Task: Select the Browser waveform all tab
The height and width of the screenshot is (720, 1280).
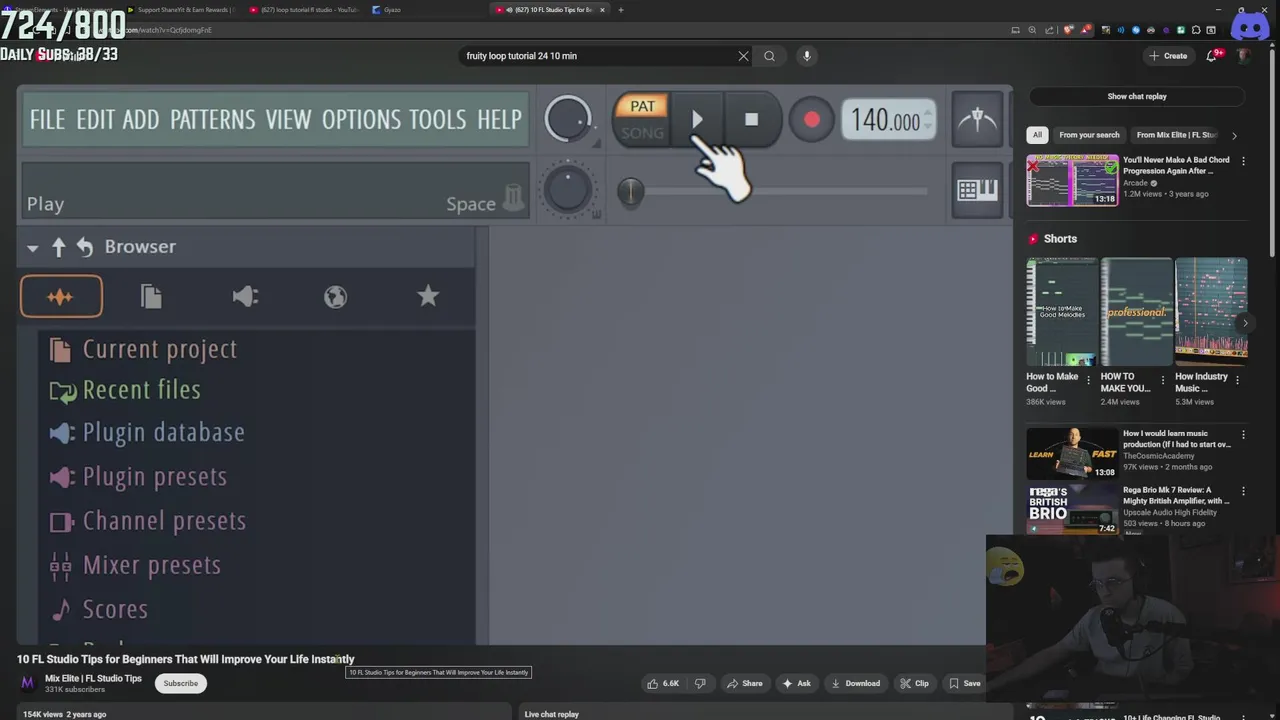Action: (x=61, y=296)
